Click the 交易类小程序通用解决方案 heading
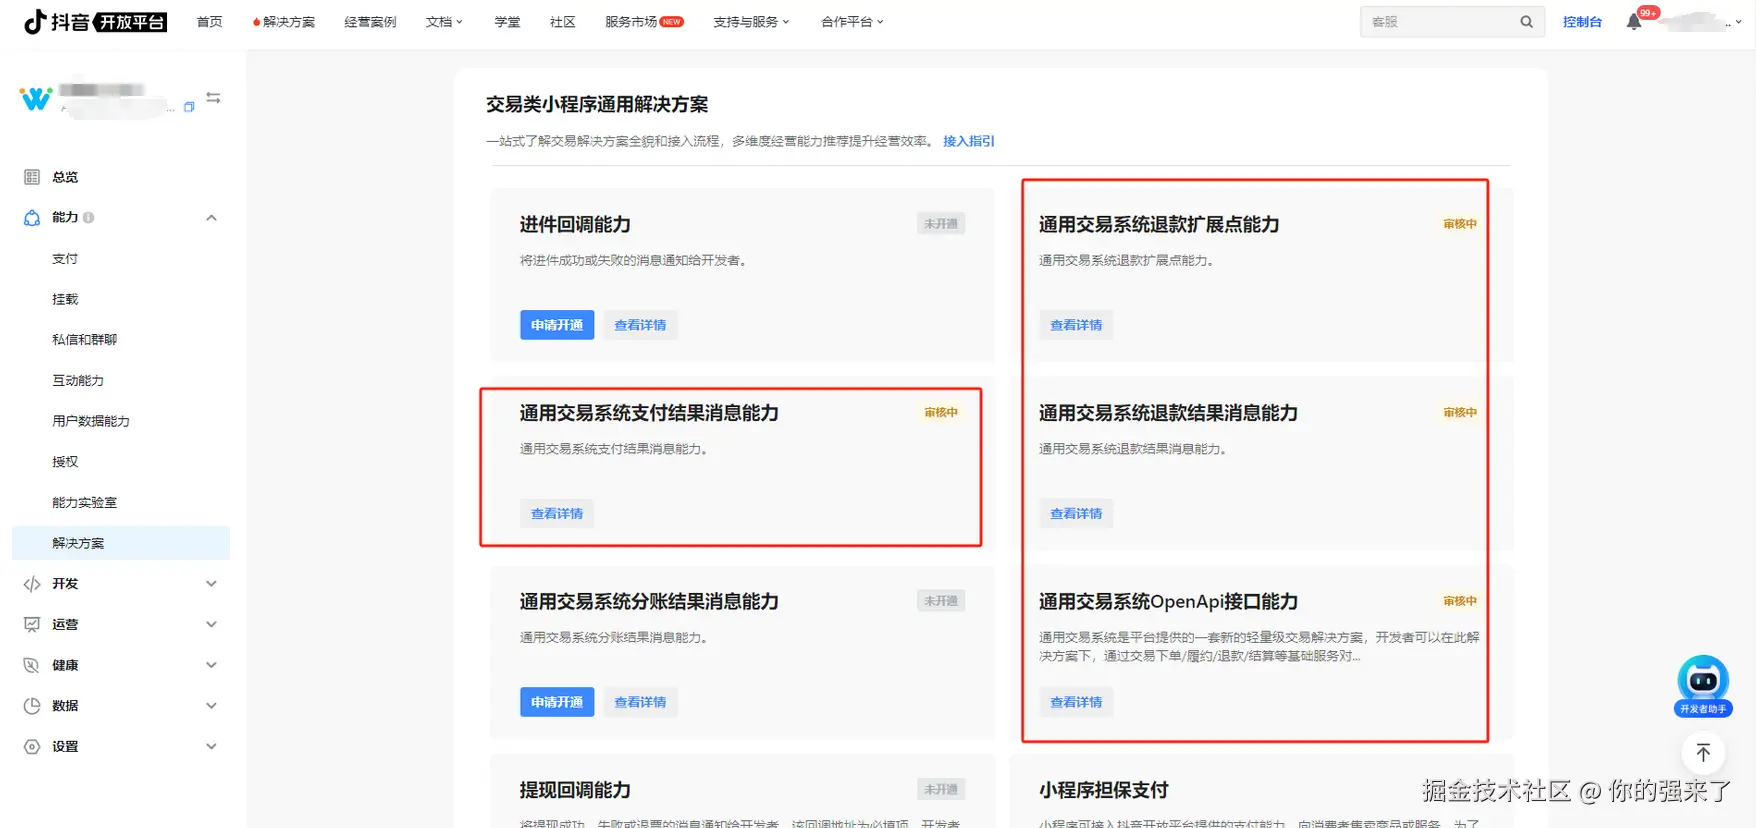 (597, 104)
